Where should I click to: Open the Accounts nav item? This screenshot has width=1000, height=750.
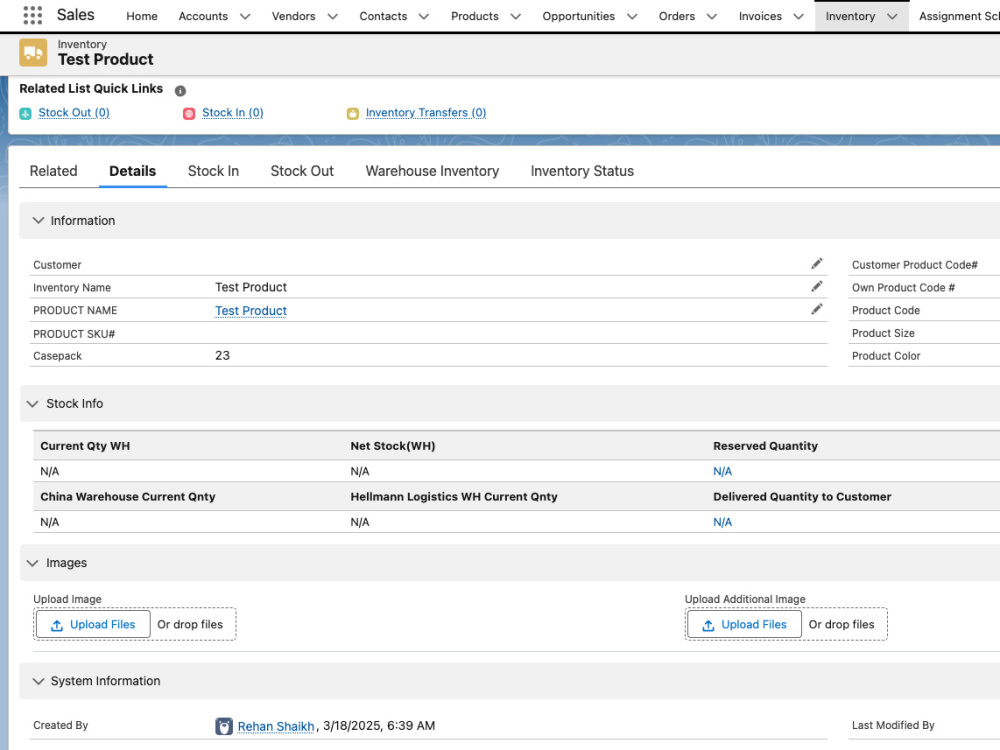(203, 17)
